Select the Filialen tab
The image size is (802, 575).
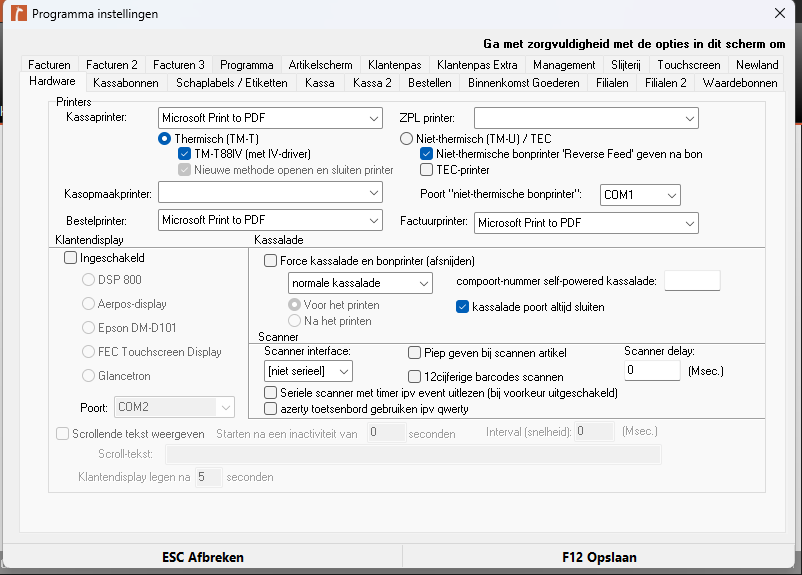612,83
